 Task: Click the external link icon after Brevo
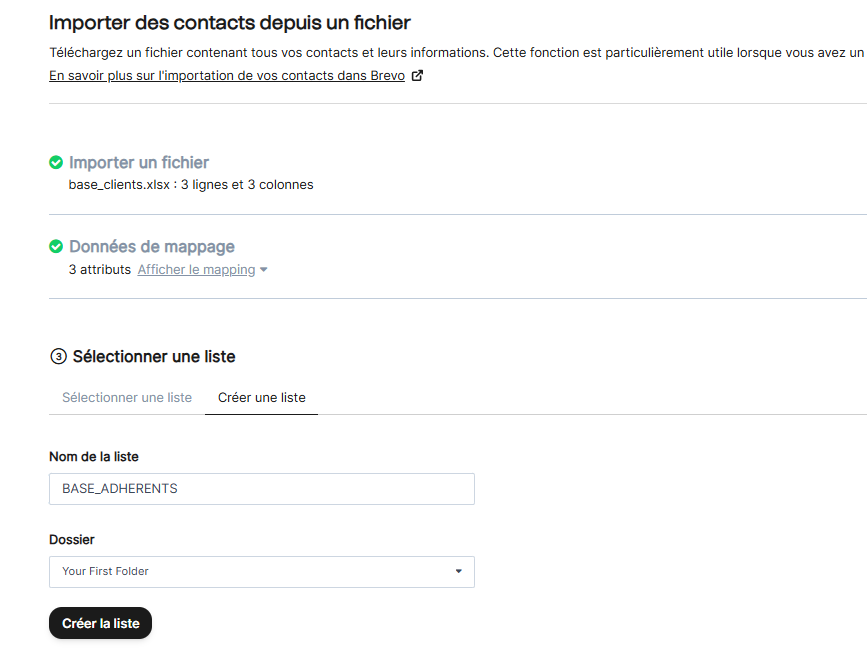417,76
